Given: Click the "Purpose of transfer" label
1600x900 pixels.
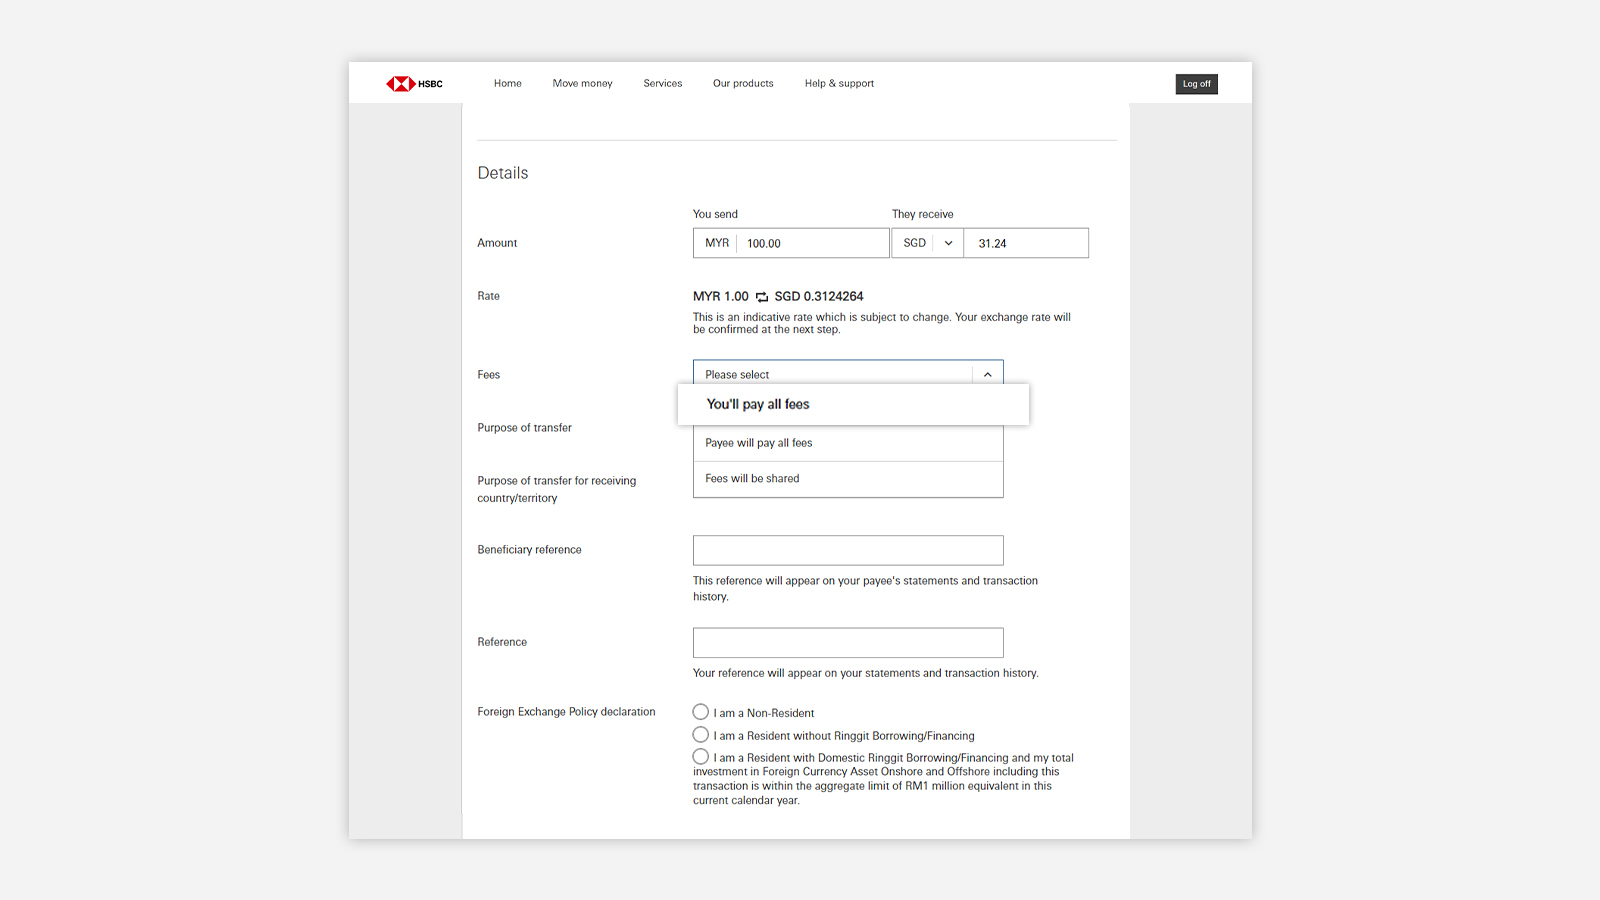Looking at the screenshot, I should pos(525,428).
